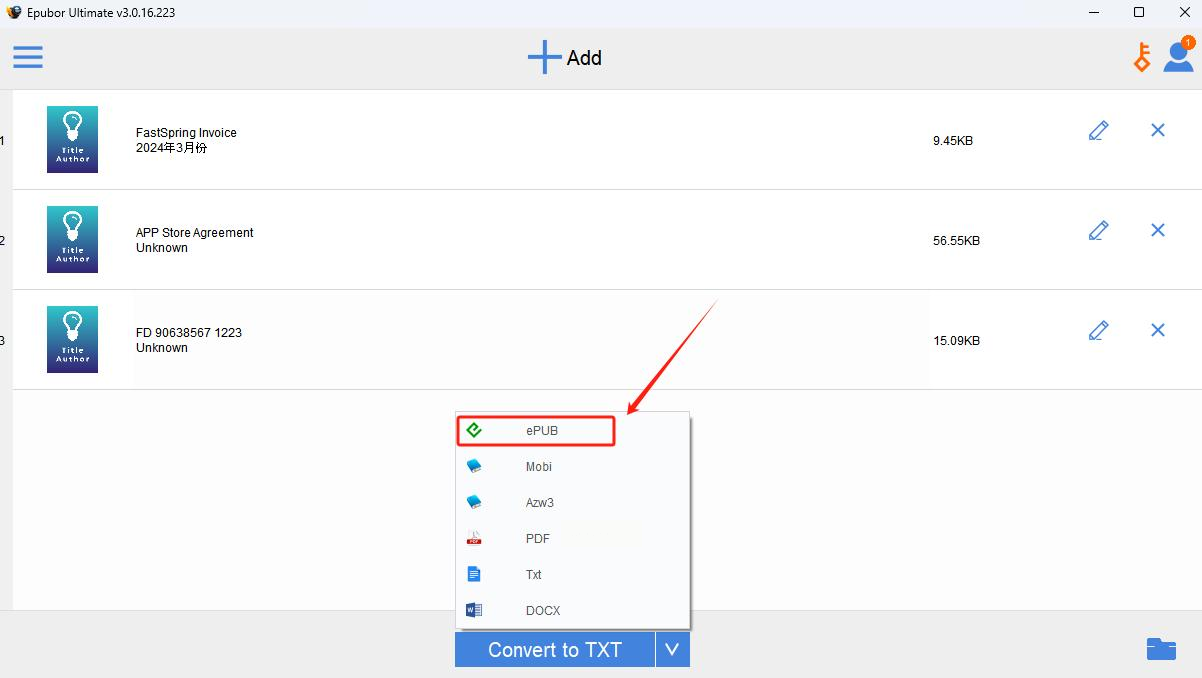The image size is (1202, 678).
Task: Choose DOCX as the output format
Action: click(573, 611)
